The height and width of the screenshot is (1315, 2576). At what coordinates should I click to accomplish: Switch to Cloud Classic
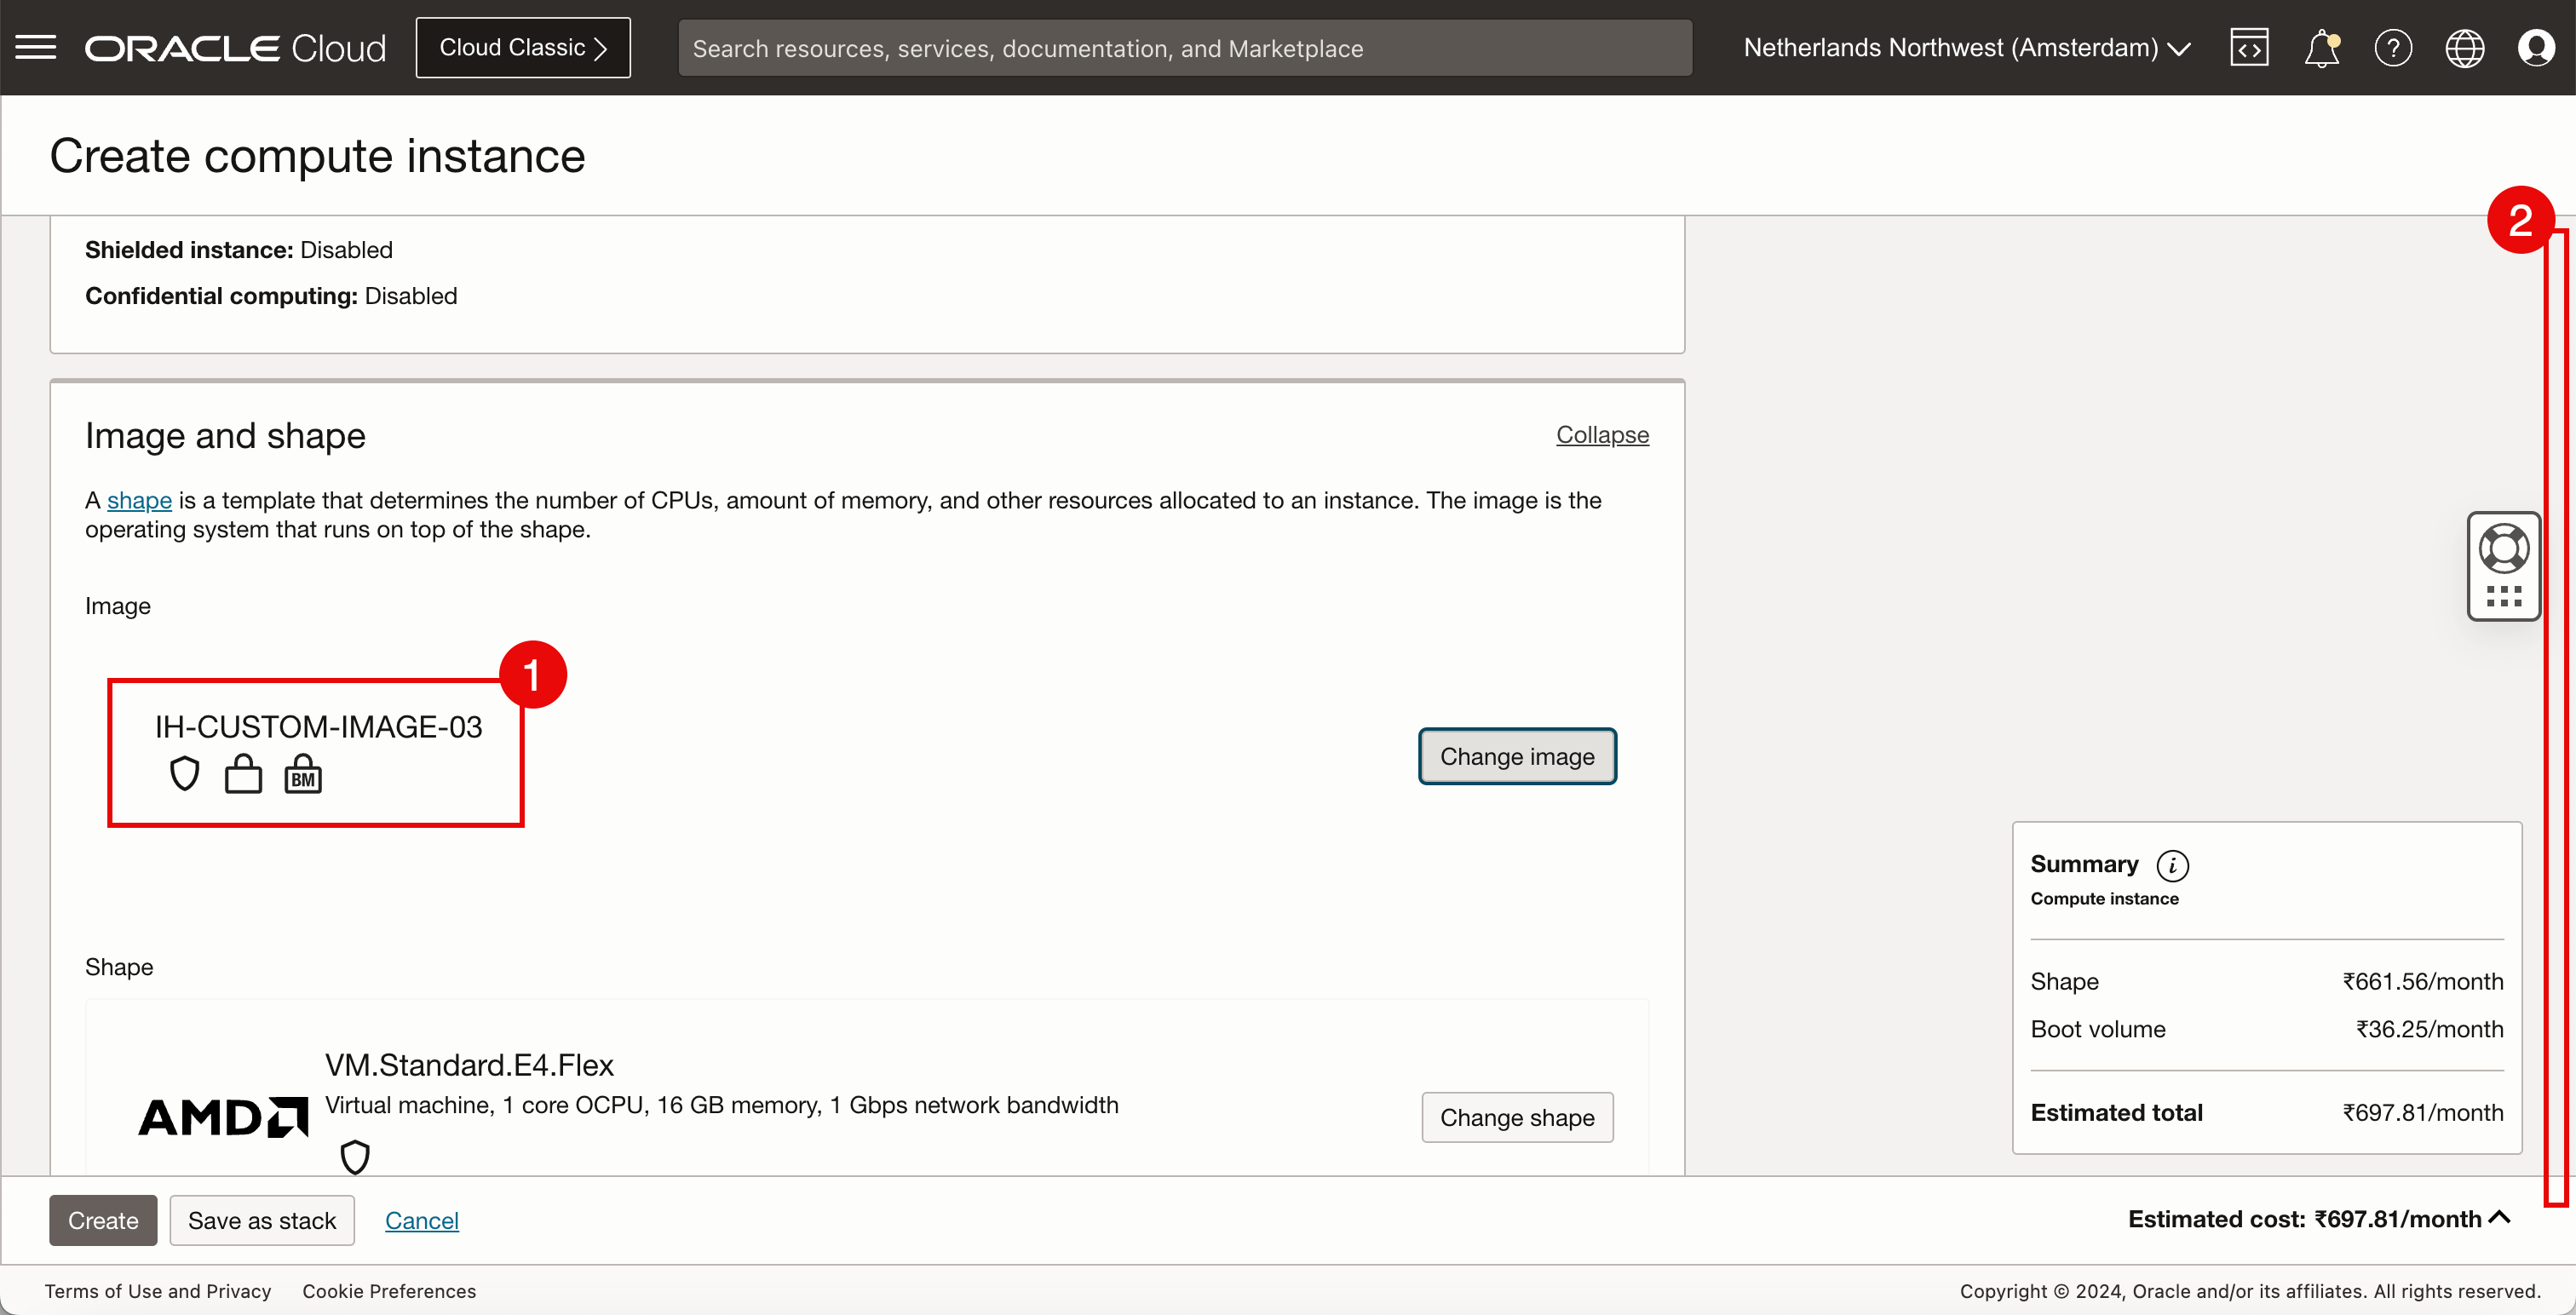point(523,47)
